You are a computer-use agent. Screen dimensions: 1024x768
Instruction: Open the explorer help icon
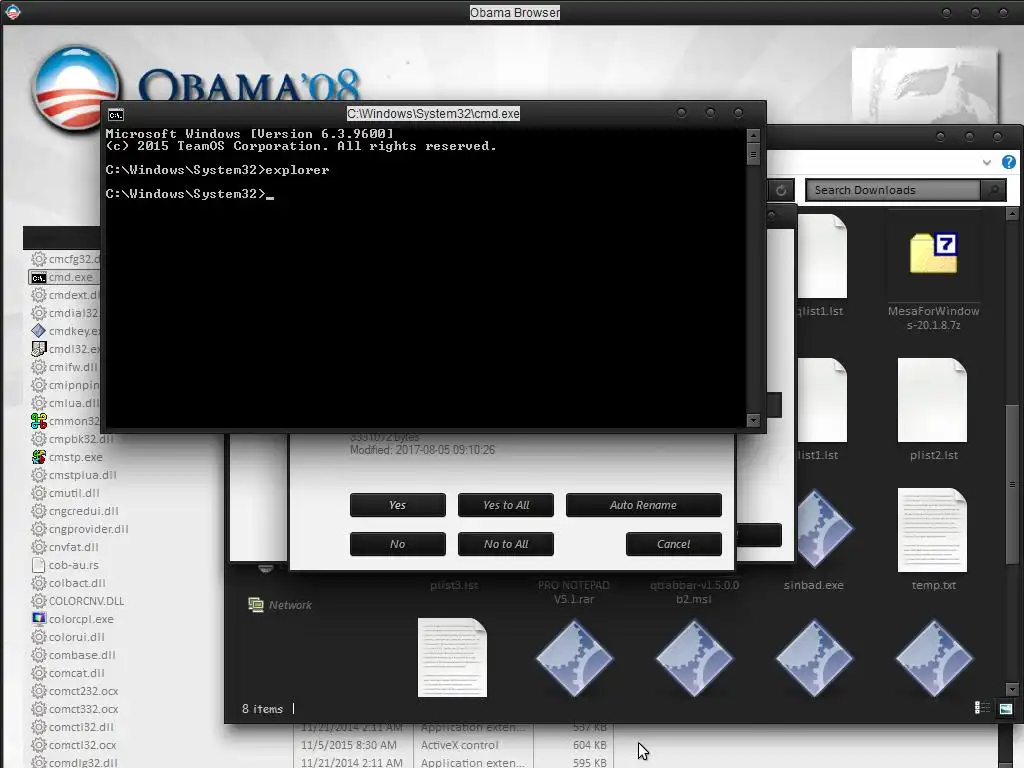pyautogui.click(x=1009, y=162)
